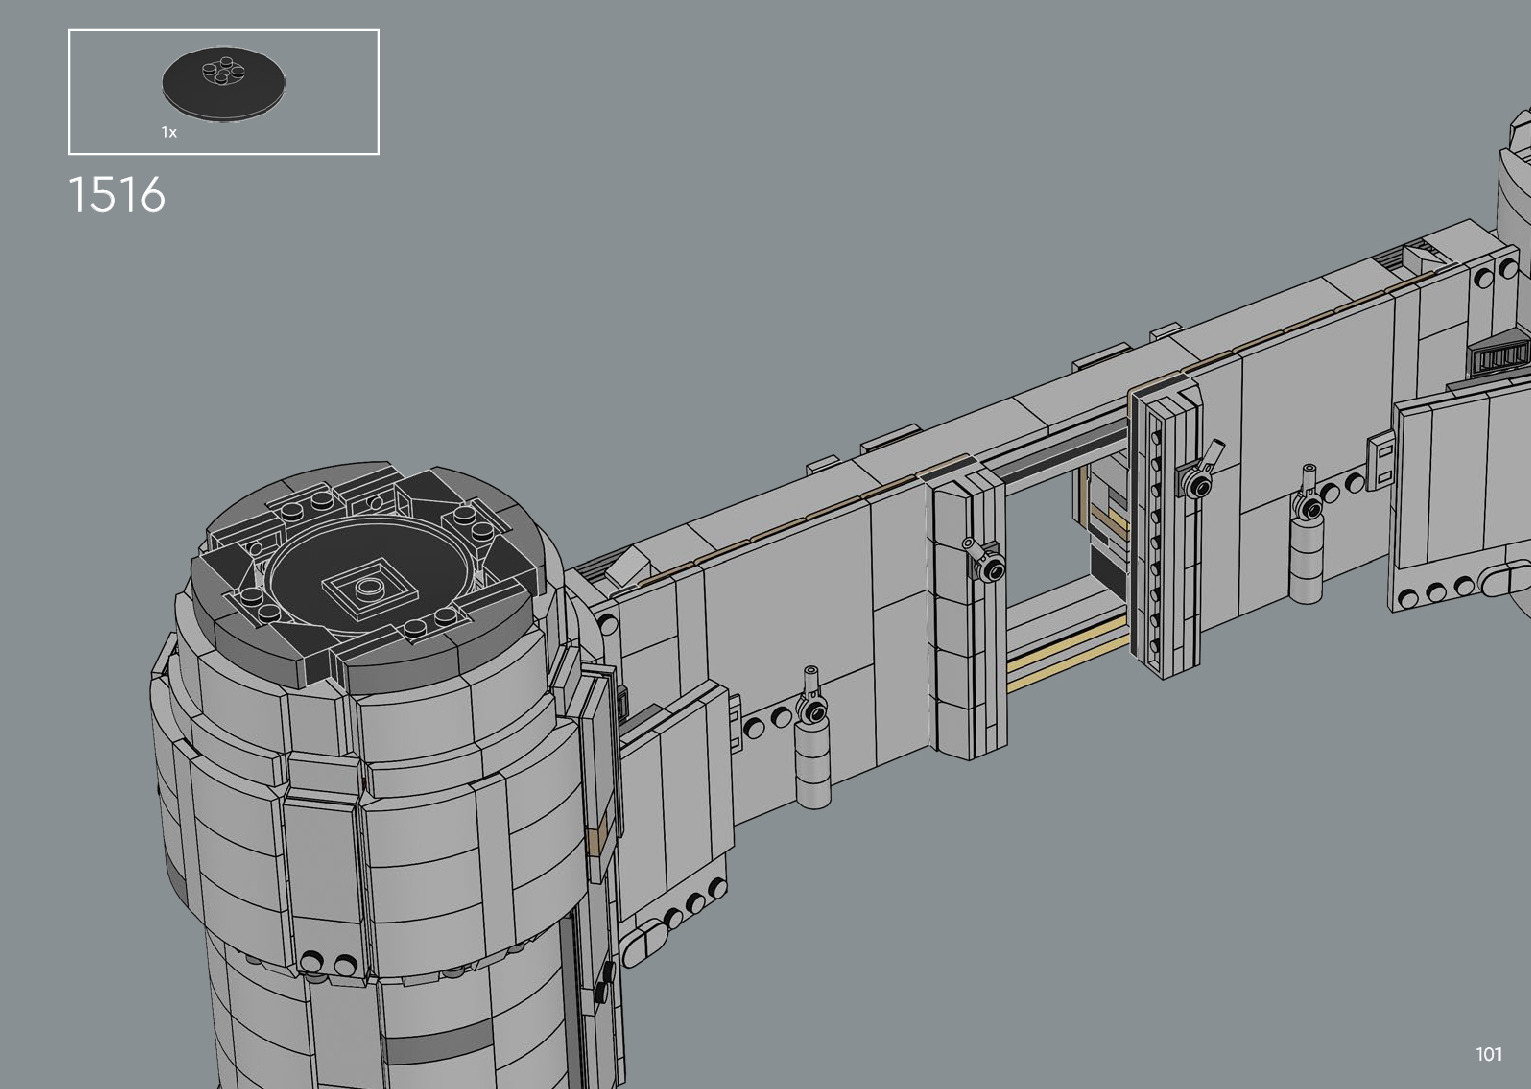Select the 1x quantity label
The image size is (1531, 1089).
pyautogui.click(x=169, y=132)
